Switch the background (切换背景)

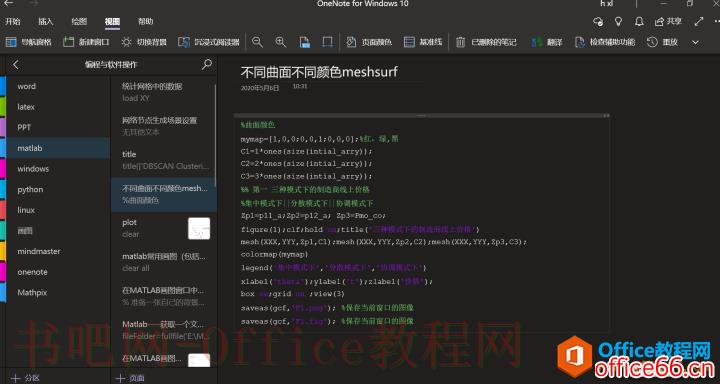click(144, 42)
